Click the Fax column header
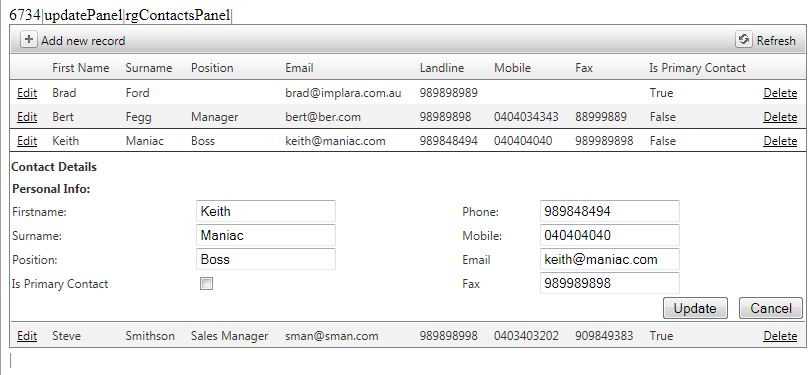Viewport: 810px width, 375px height. click(584, 68)
